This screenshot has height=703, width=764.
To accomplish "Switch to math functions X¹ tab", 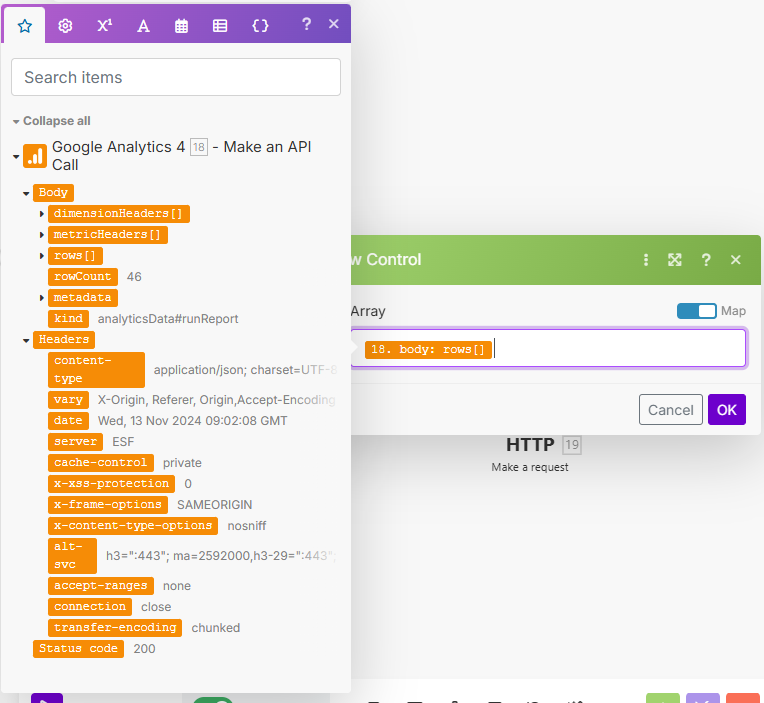I will point(104,26).
